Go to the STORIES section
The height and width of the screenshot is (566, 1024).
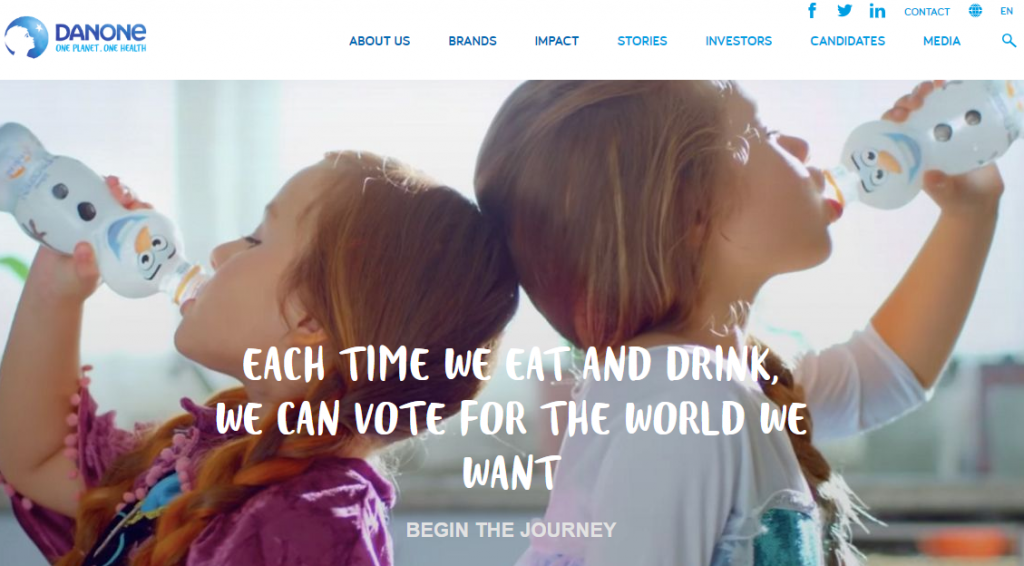point(642,40)
